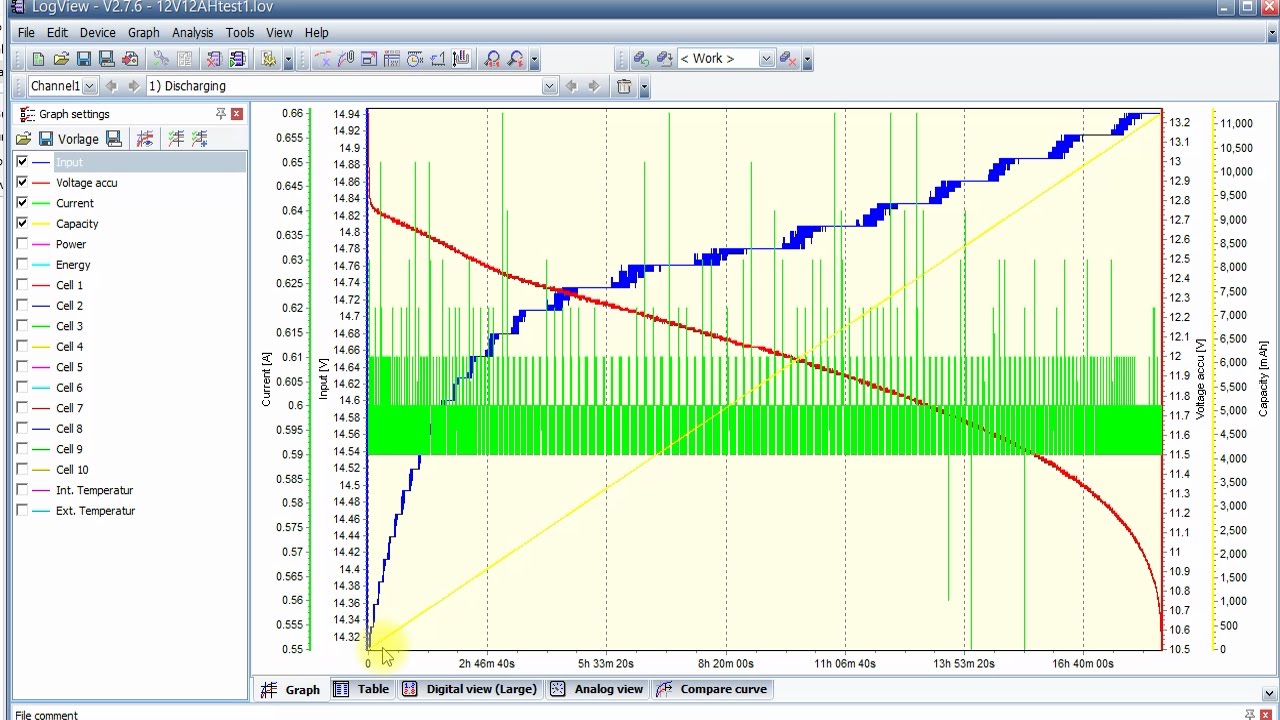Open the Tools menu
This screenshot has height=720, width=1280.
coord(240,33)
